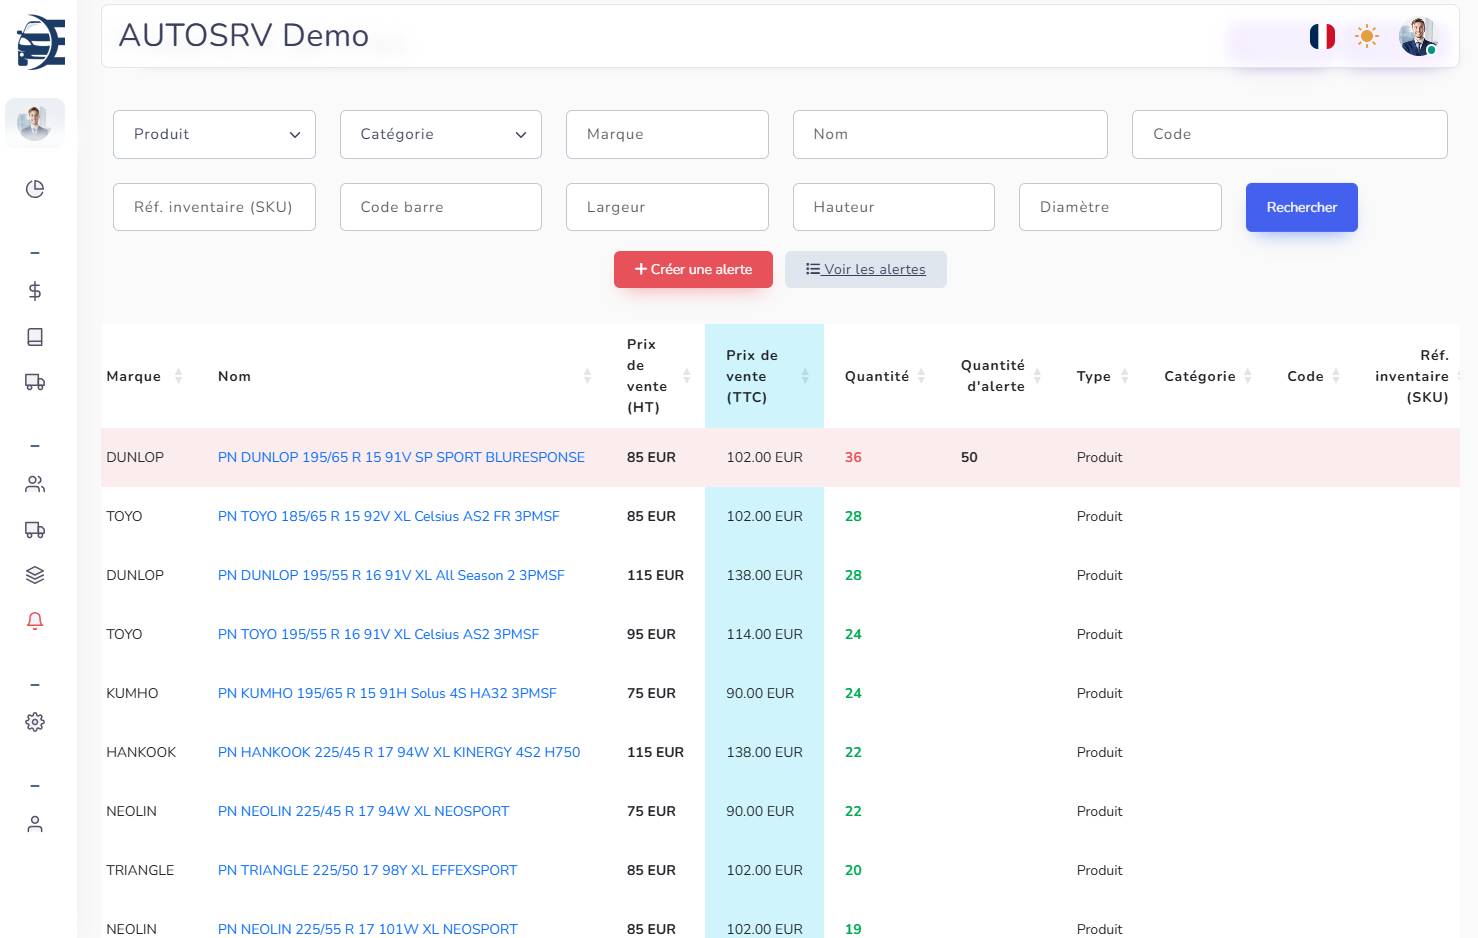Open PN TOYO 185/65 Celsius AS2 FR link

(x=389, y=516)
